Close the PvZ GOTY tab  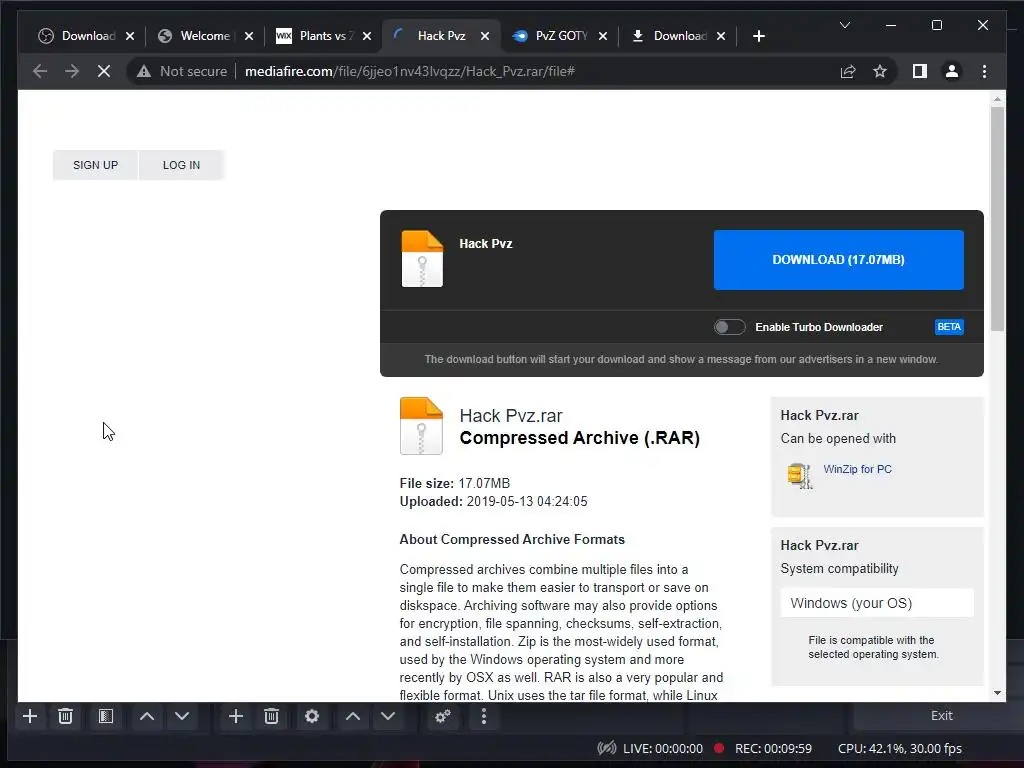(603, 37)
